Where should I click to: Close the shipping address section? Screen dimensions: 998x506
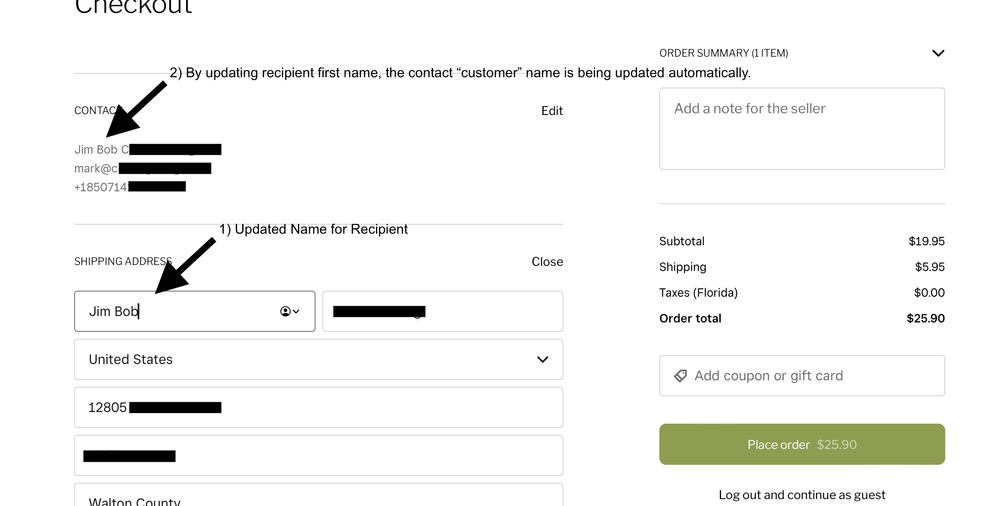click(x=547, y=262)
